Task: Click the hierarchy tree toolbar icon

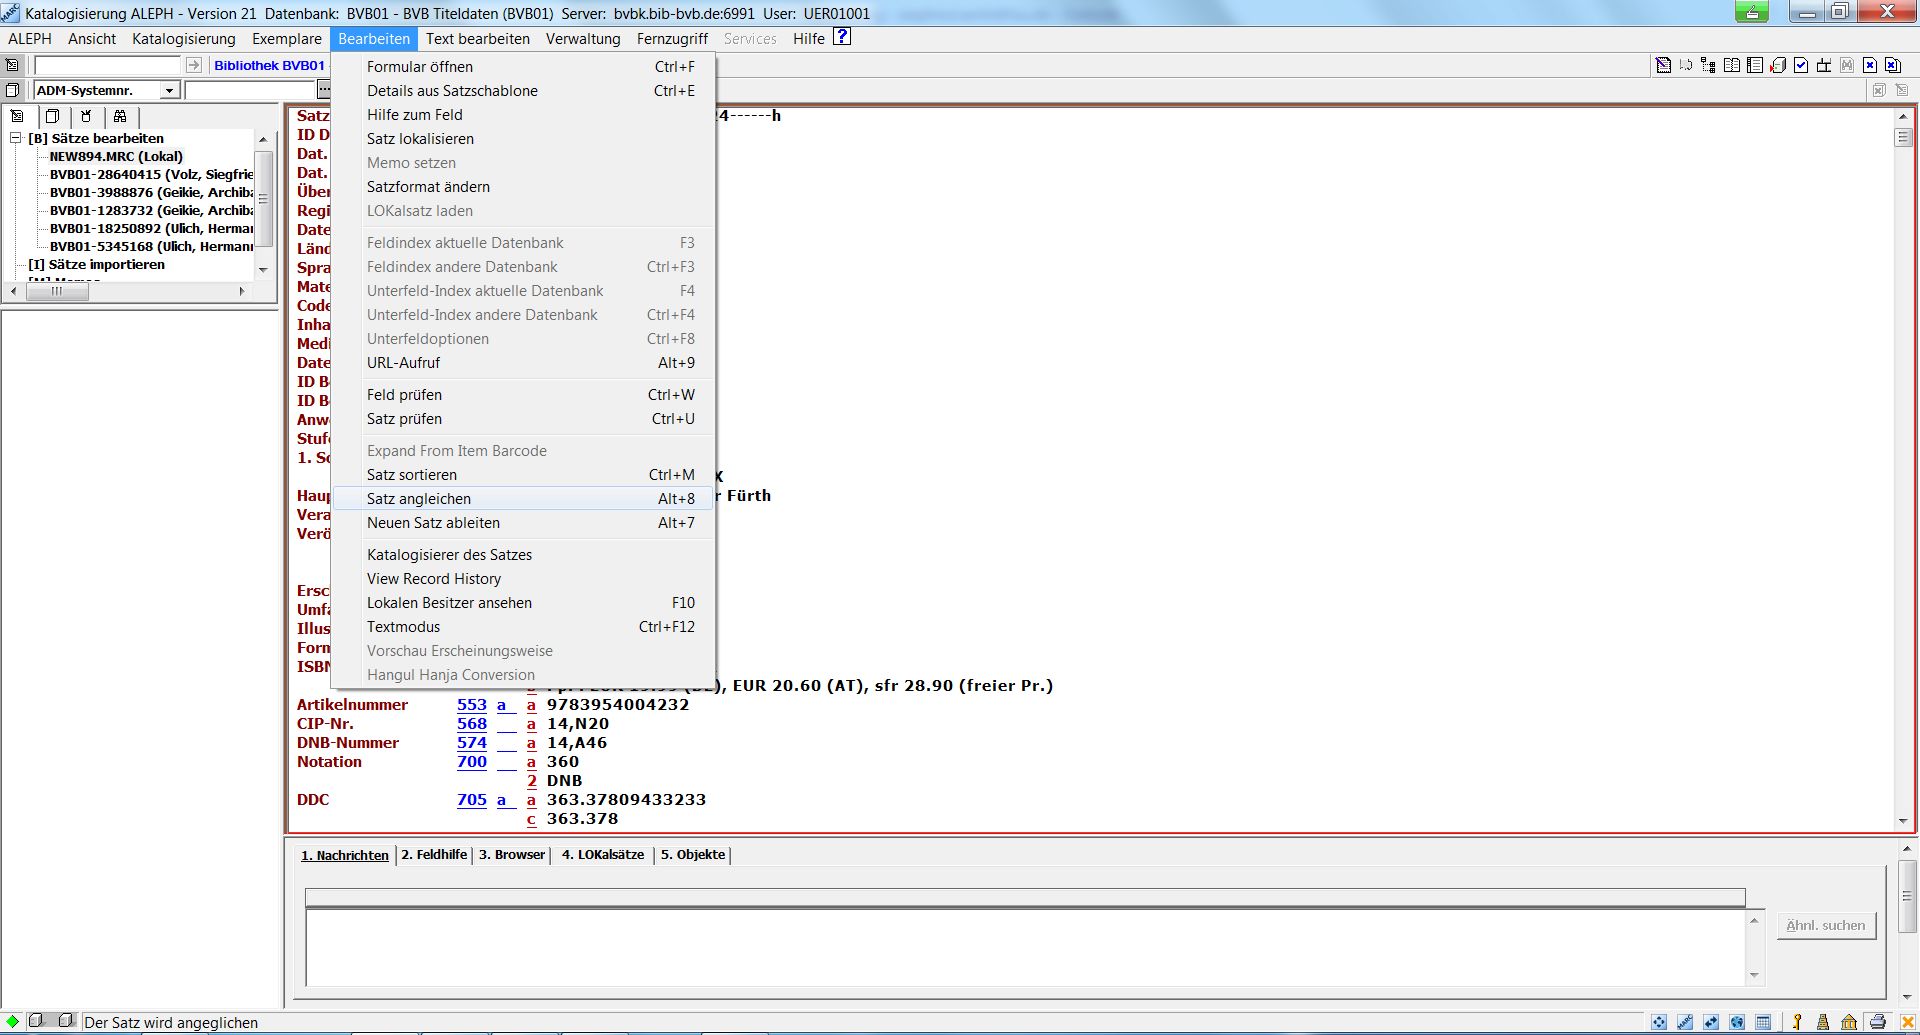Action: (x=1707, y=65)
